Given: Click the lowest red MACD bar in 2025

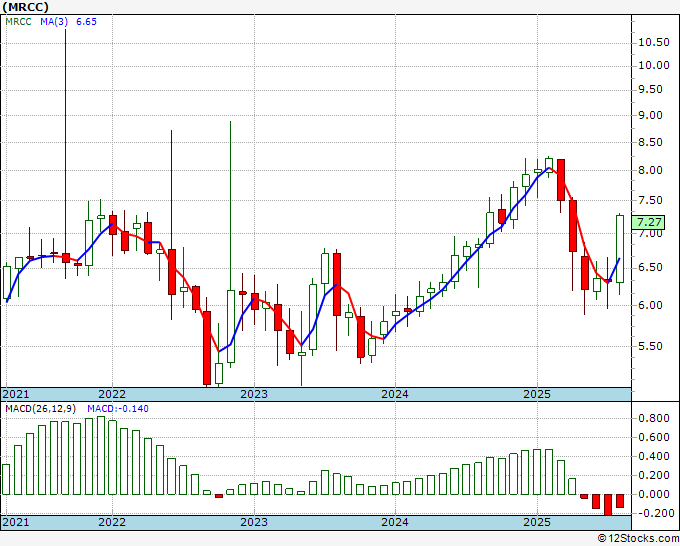Looking at the screenshot, I should tap(608, 505).
